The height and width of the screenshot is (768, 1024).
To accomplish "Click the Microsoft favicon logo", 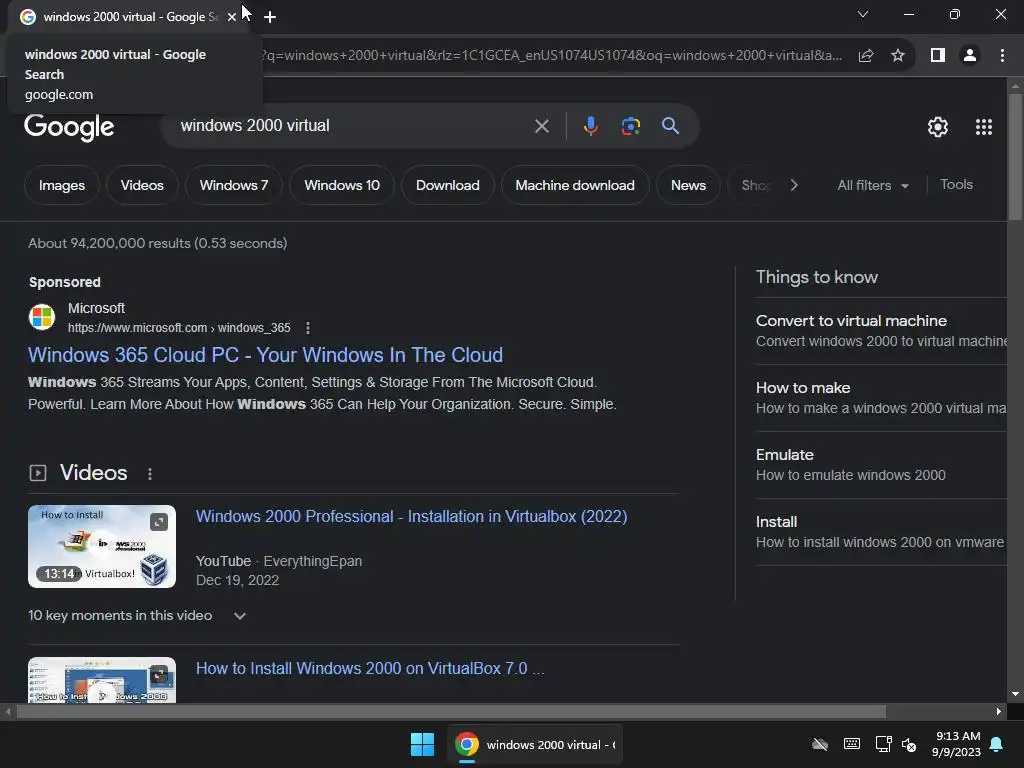I will tap(42, 317).
